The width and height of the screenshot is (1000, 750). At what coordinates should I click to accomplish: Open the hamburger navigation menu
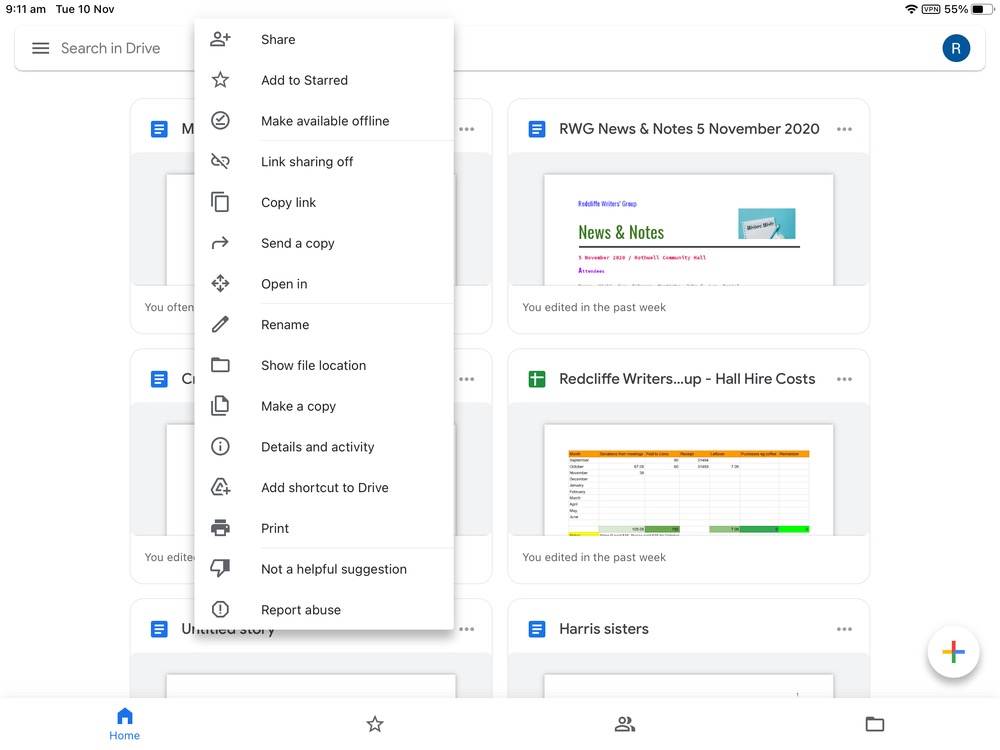click(41, 48)
